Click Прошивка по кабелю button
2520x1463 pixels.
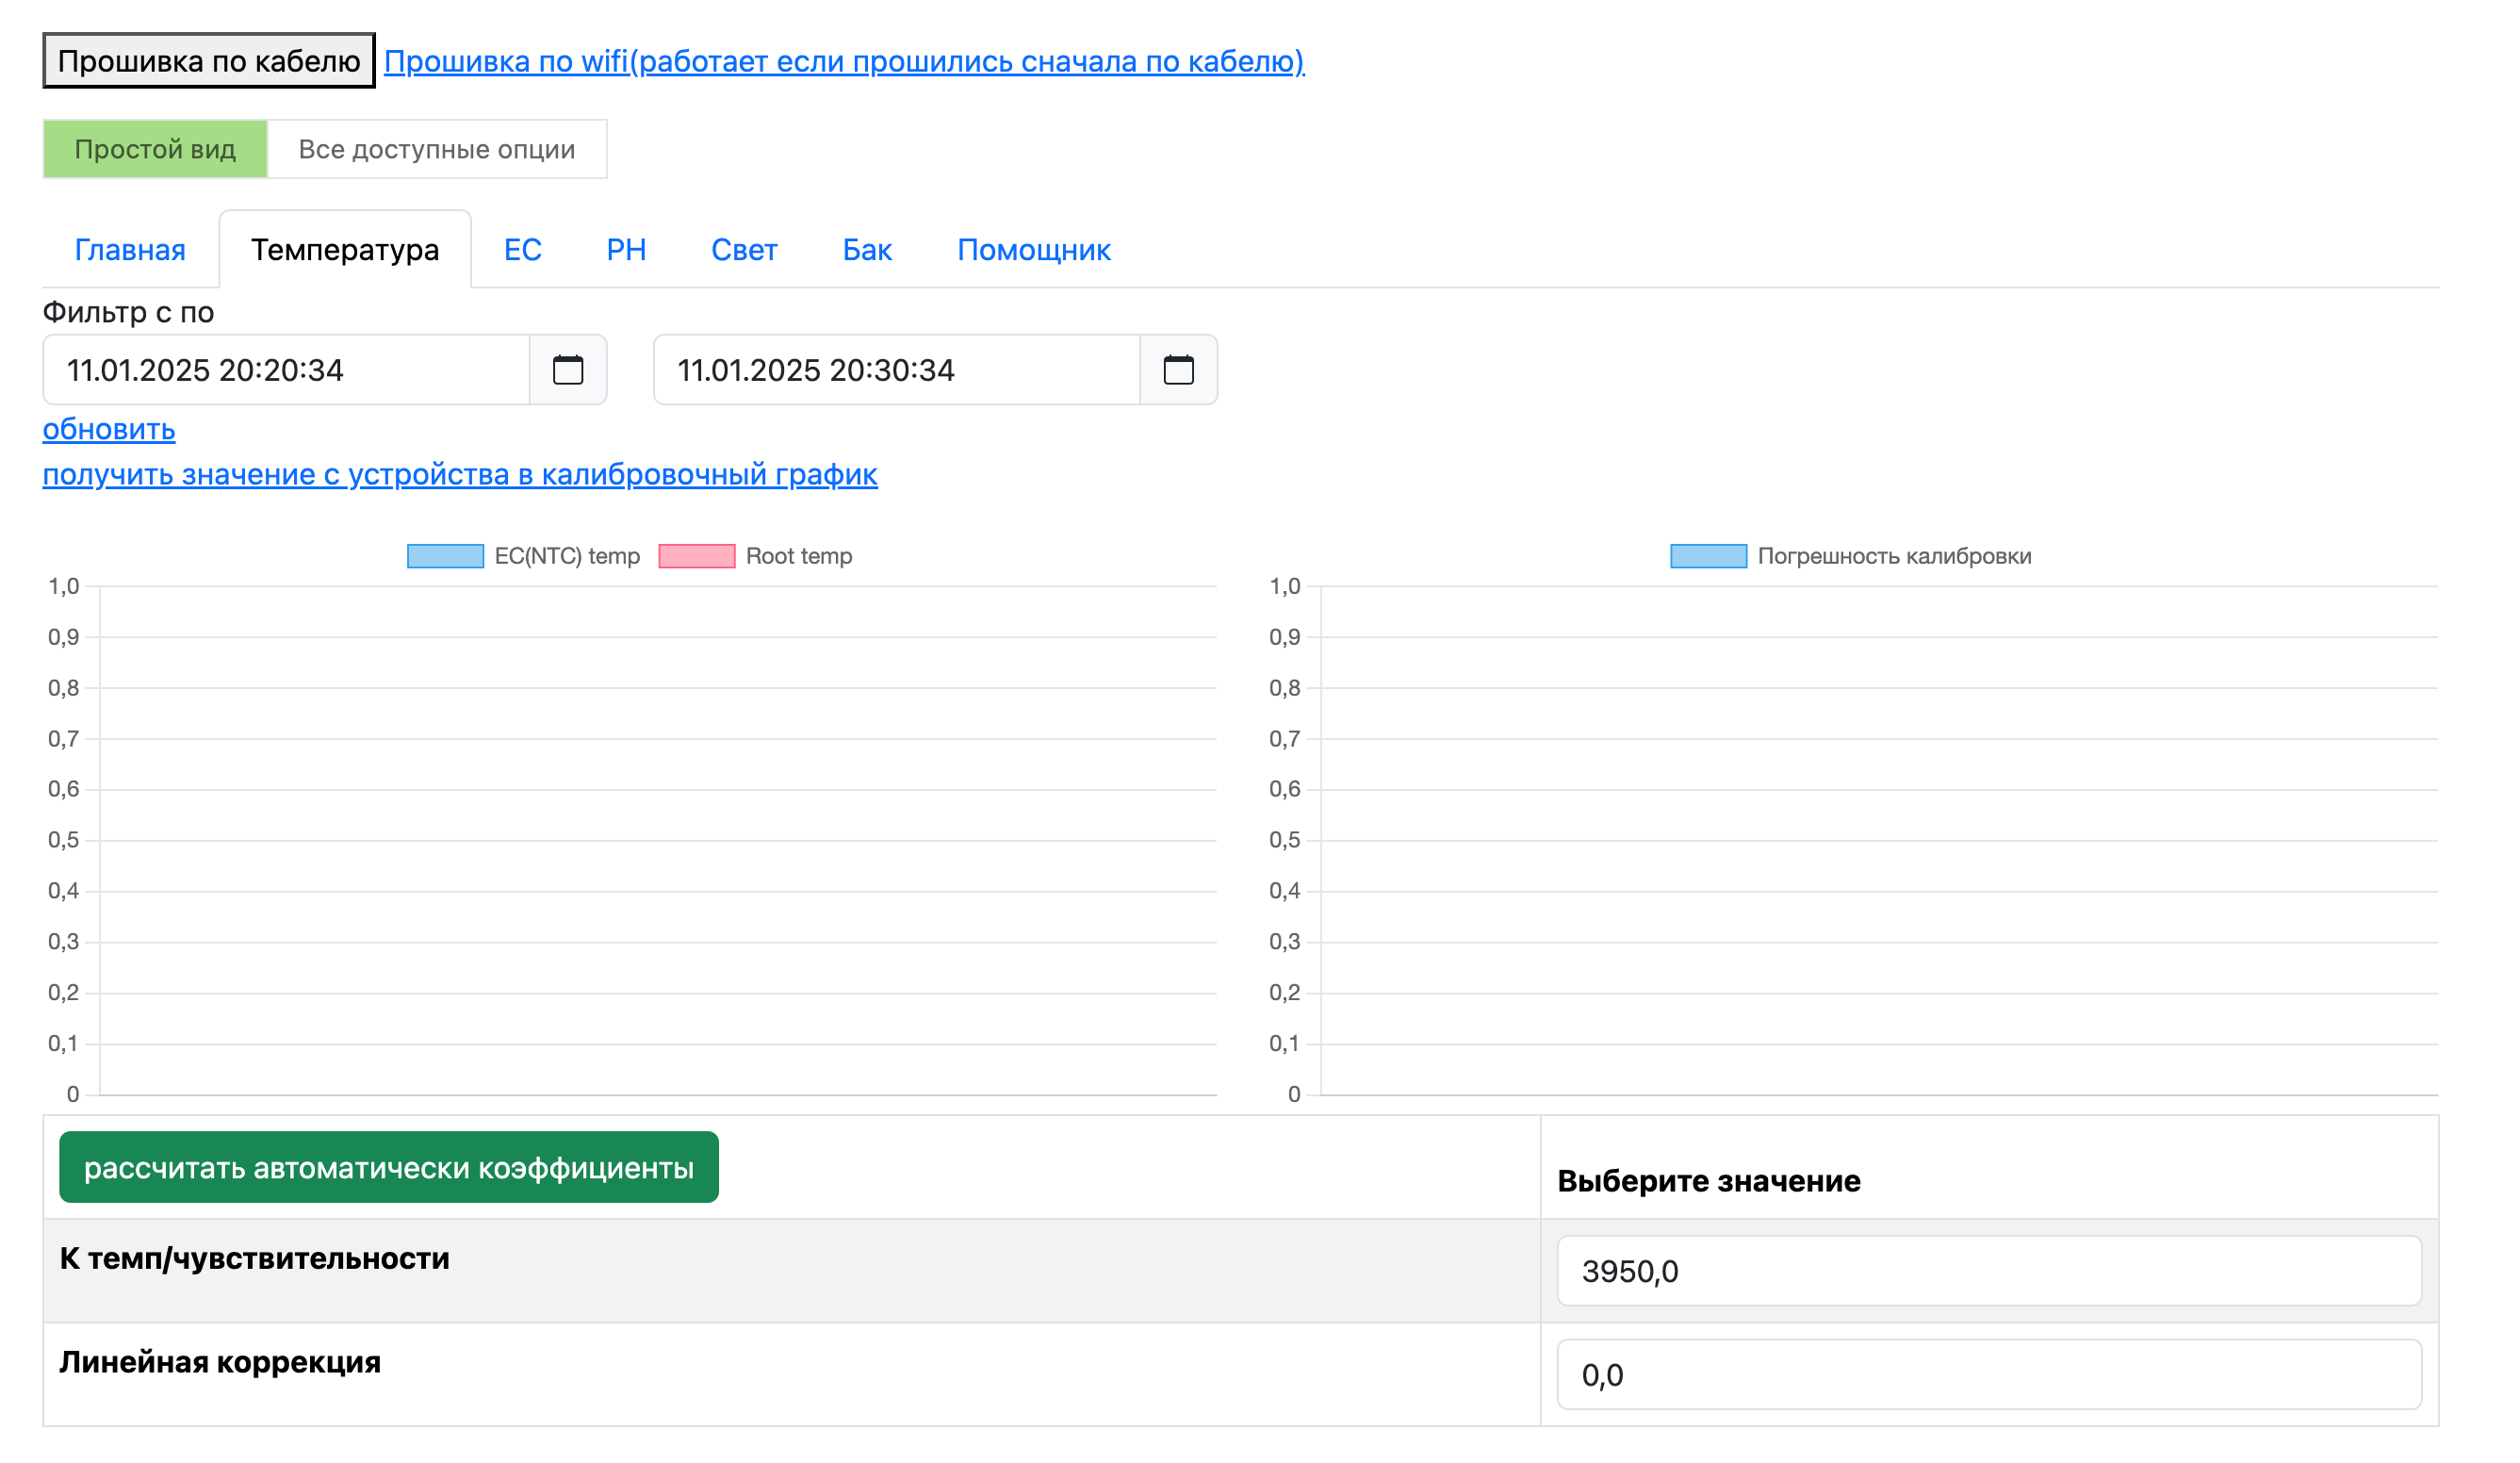coord(210,62)
